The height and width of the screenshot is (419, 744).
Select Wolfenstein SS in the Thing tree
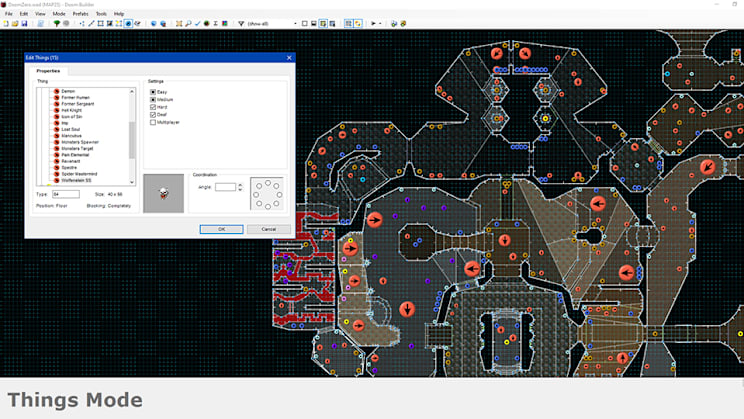pos(76,180)
